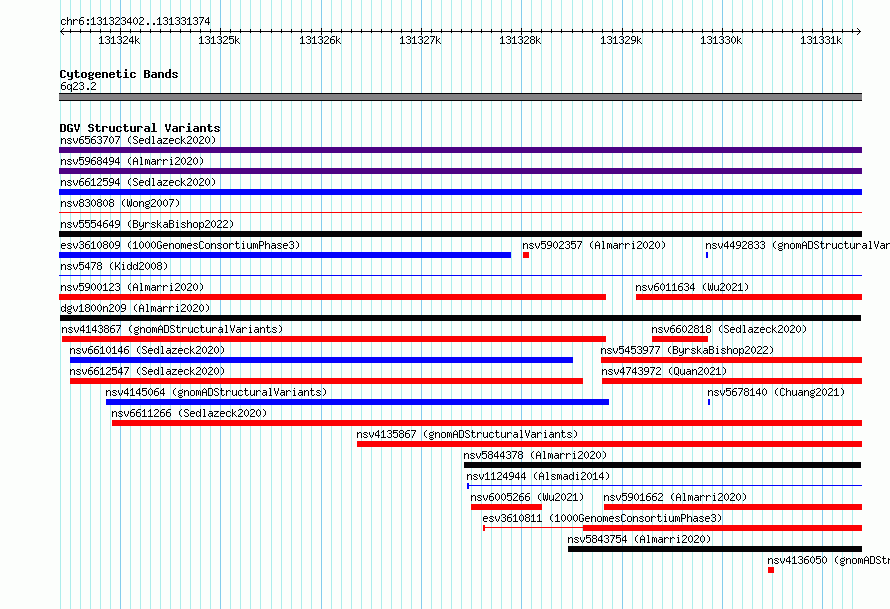Click the blue nsv6610146 Sedlazeck2020 bar
The image size is (890, 609).
(321, 360)
